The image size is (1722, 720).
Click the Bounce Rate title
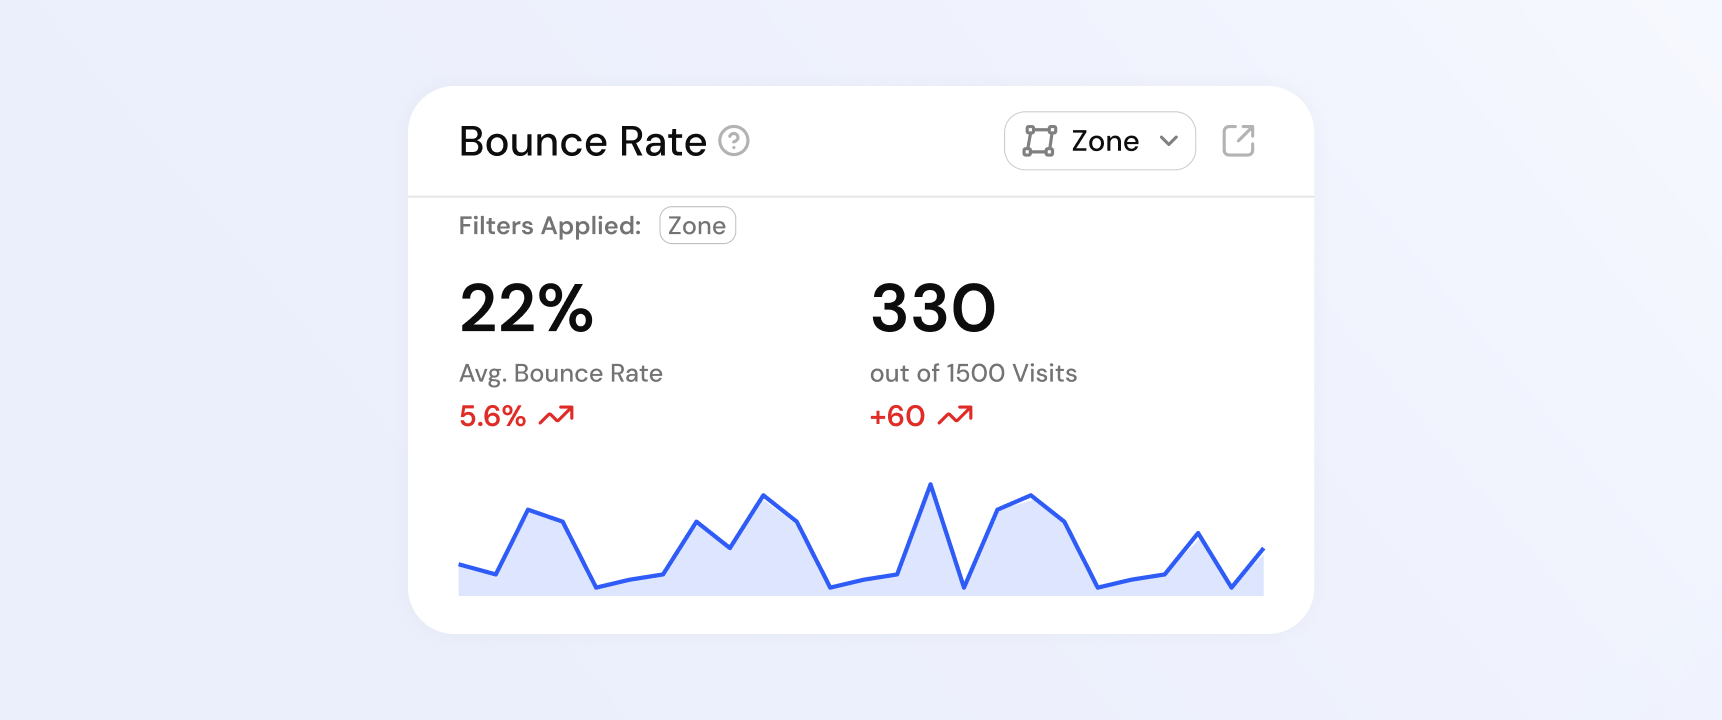pos(583,141)
